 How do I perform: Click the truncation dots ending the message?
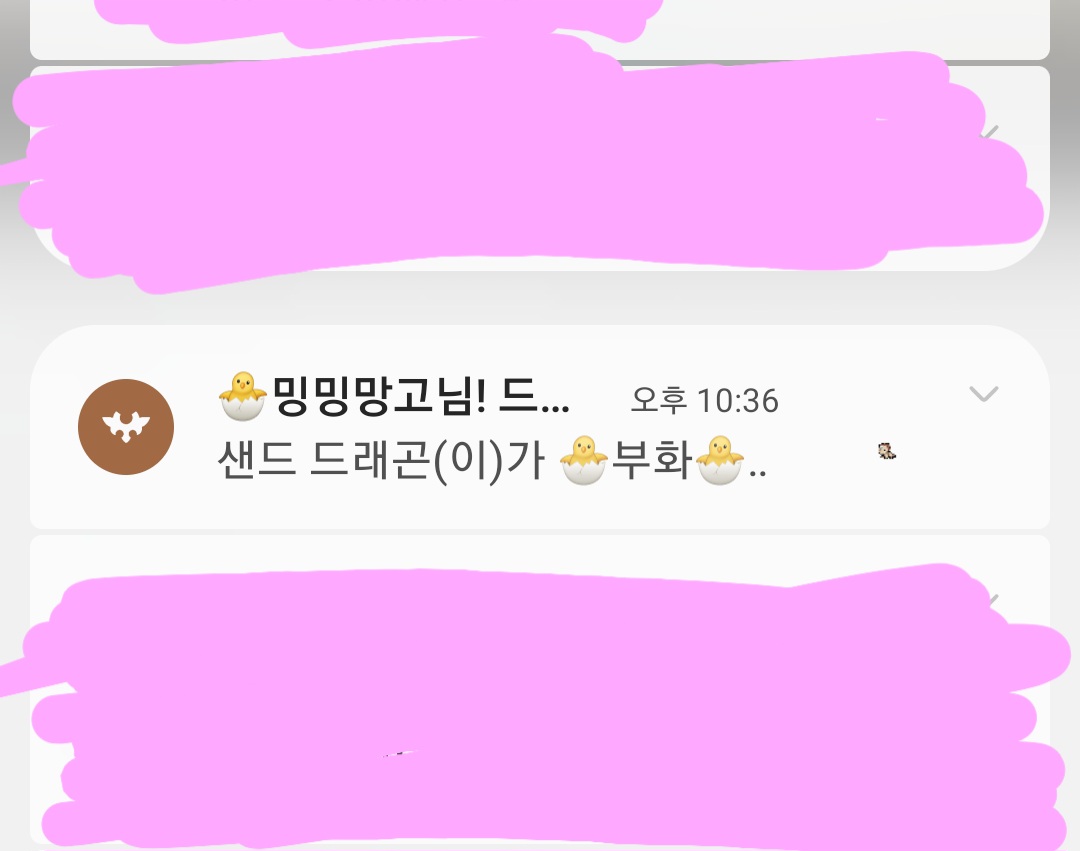[x=757, y=473]
